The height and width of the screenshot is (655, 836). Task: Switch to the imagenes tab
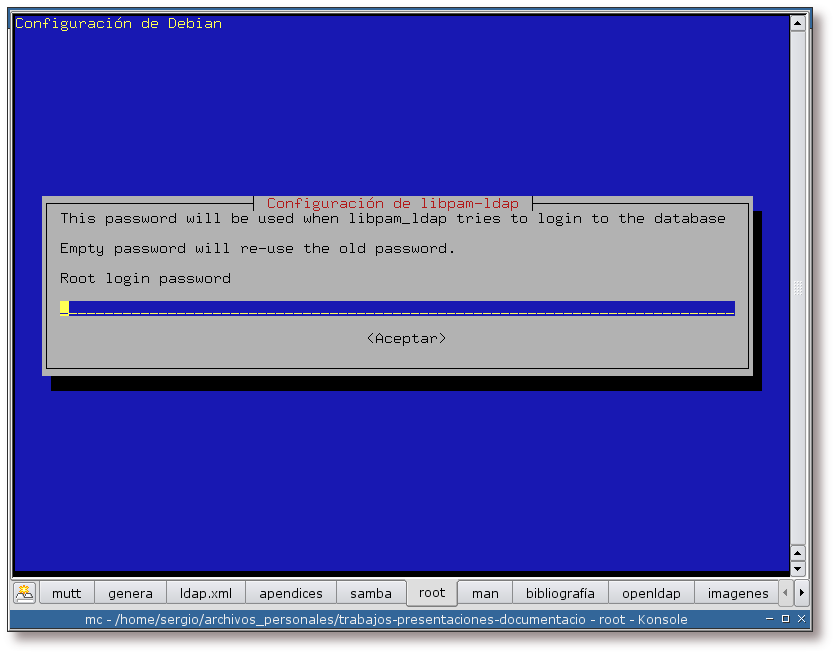(x=738, y=592)
